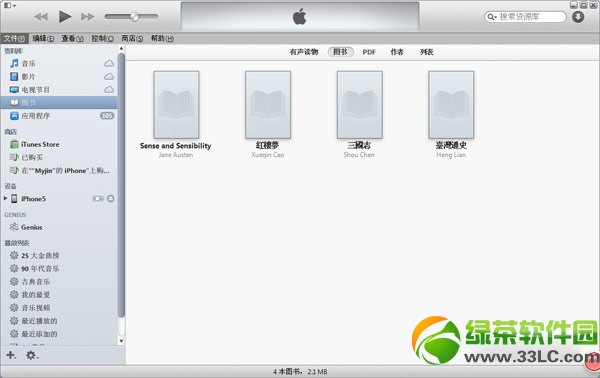
Task: Click the iPhone5 battery indicator icon
Action: tap(98, 199)
